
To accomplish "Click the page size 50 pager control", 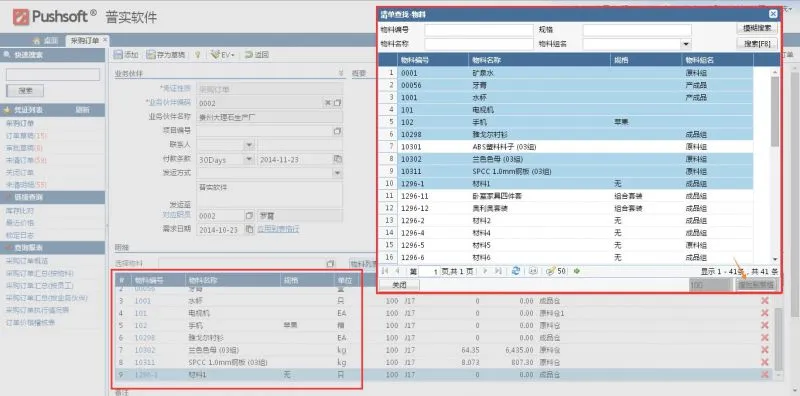I will point(556,271).
